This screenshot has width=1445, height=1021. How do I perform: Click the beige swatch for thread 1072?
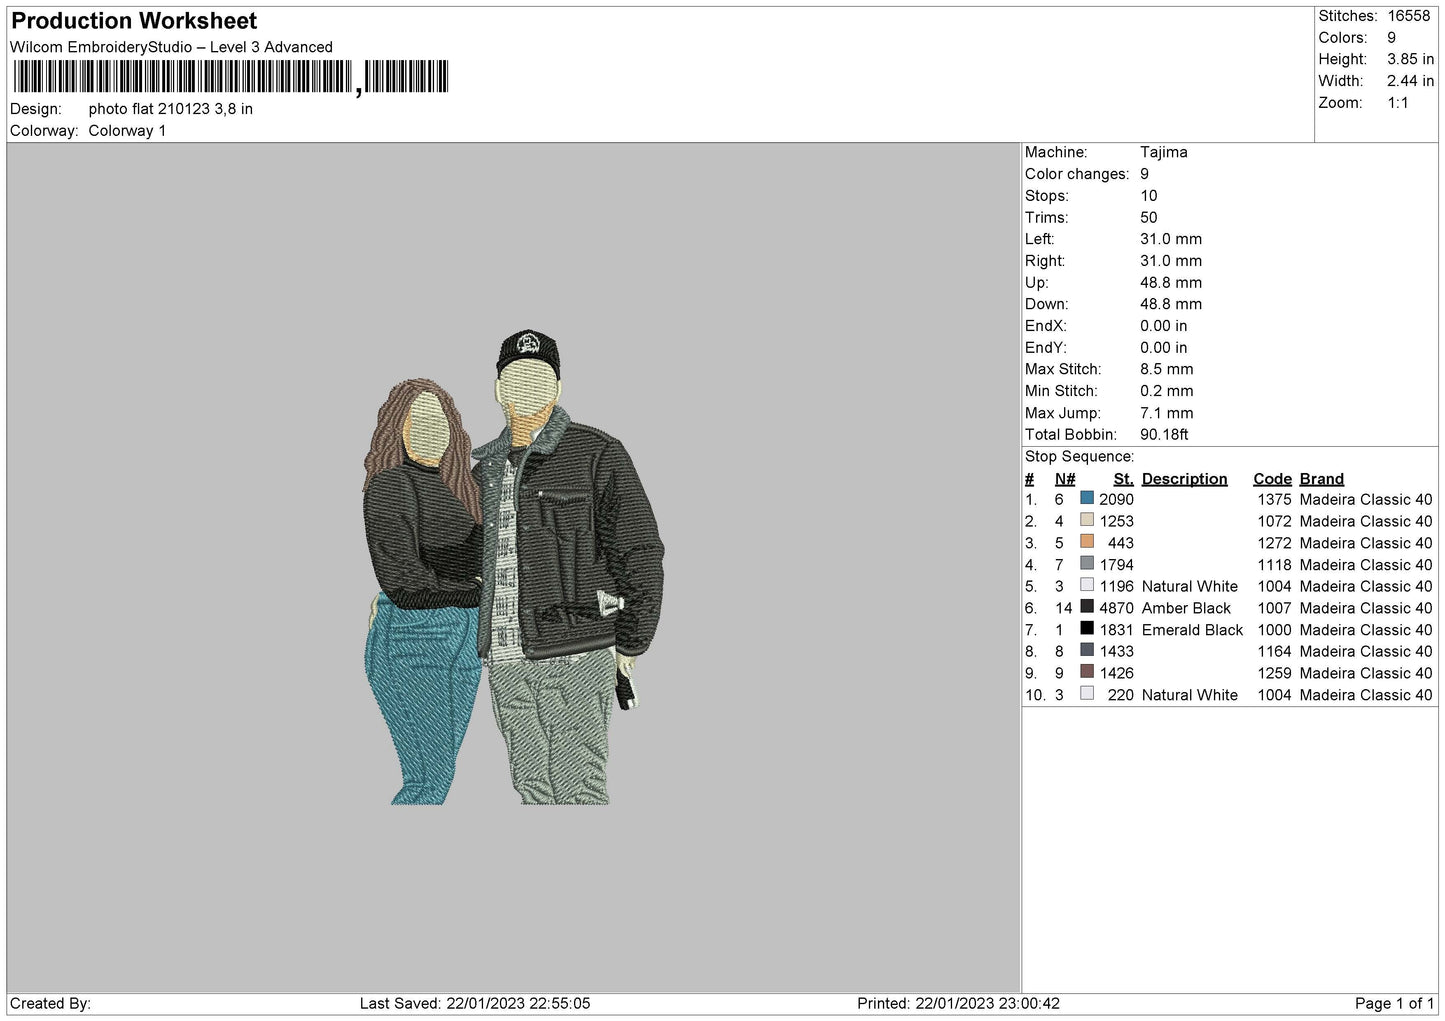coord(1087,520)
